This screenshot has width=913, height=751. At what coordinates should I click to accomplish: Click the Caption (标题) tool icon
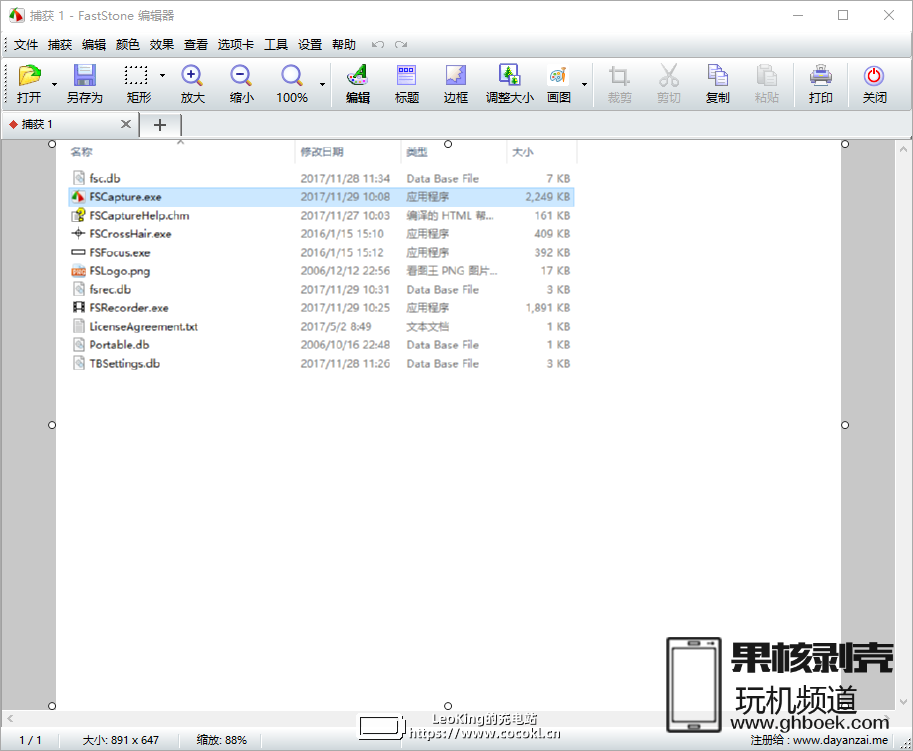[x=406, y=76]
